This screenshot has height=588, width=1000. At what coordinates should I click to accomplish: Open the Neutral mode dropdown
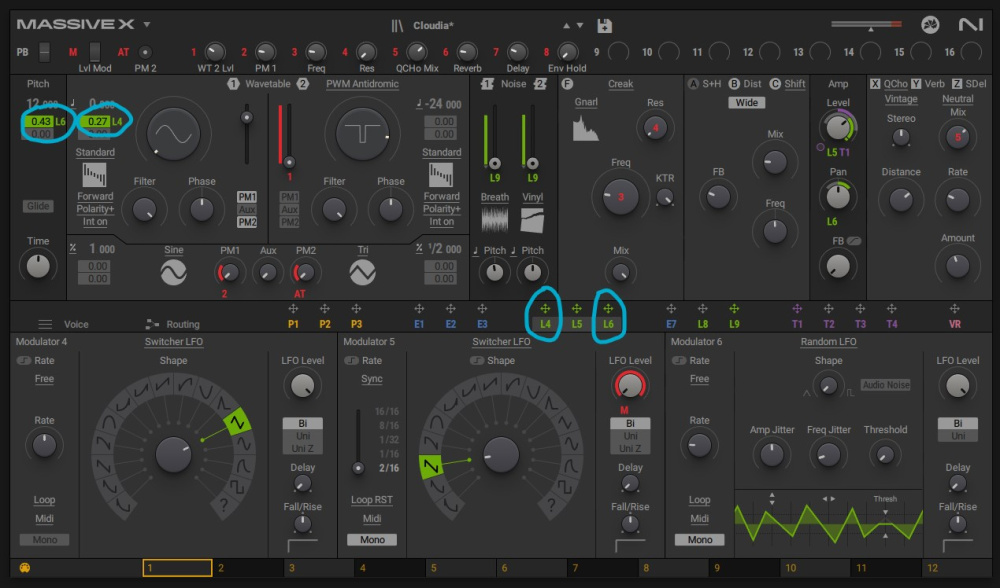click(x=957, y=99)
